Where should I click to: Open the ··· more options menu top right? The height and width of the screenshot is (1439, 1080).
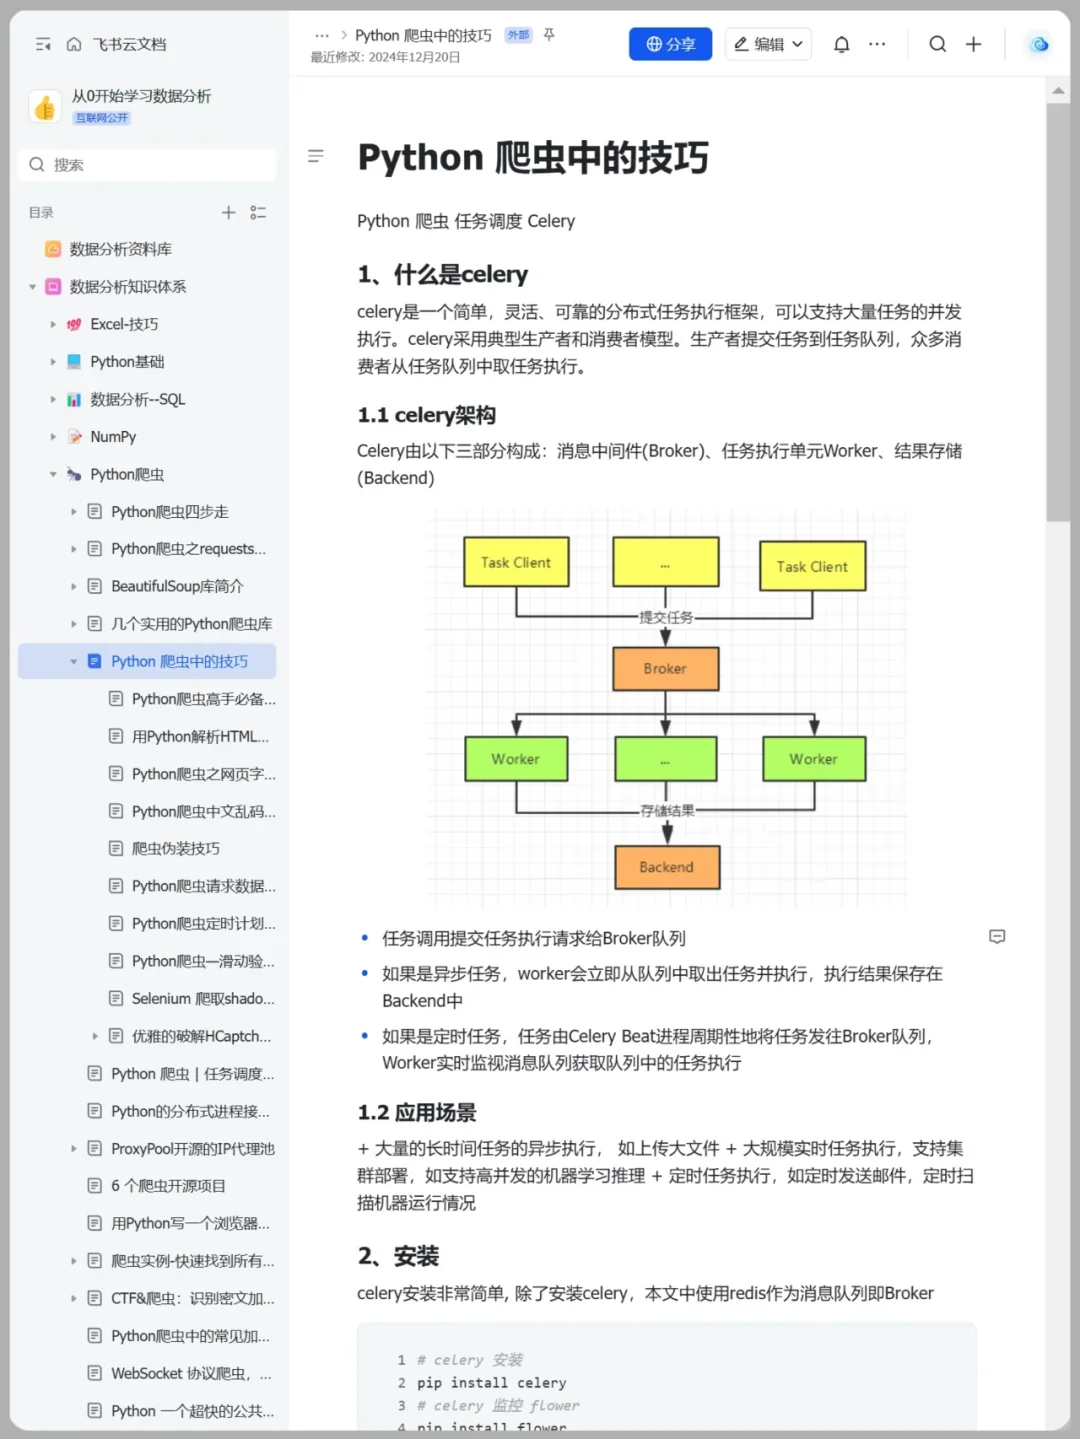pyautogui.click(x=877, y=44)
